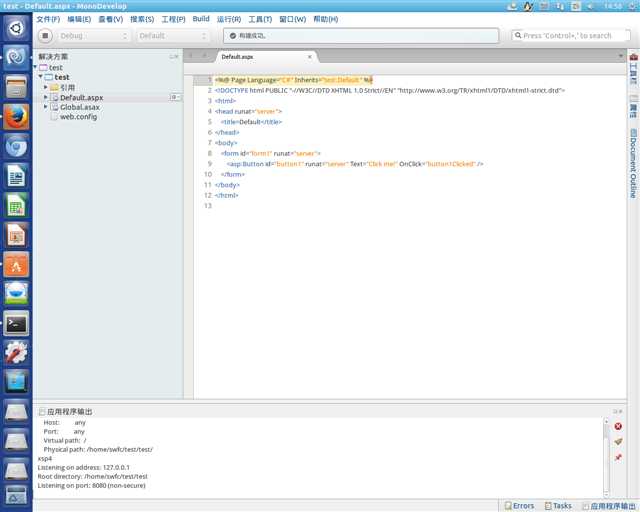Click line number 13 in the gutter
The image size is (640, 512).
(208, 206)
